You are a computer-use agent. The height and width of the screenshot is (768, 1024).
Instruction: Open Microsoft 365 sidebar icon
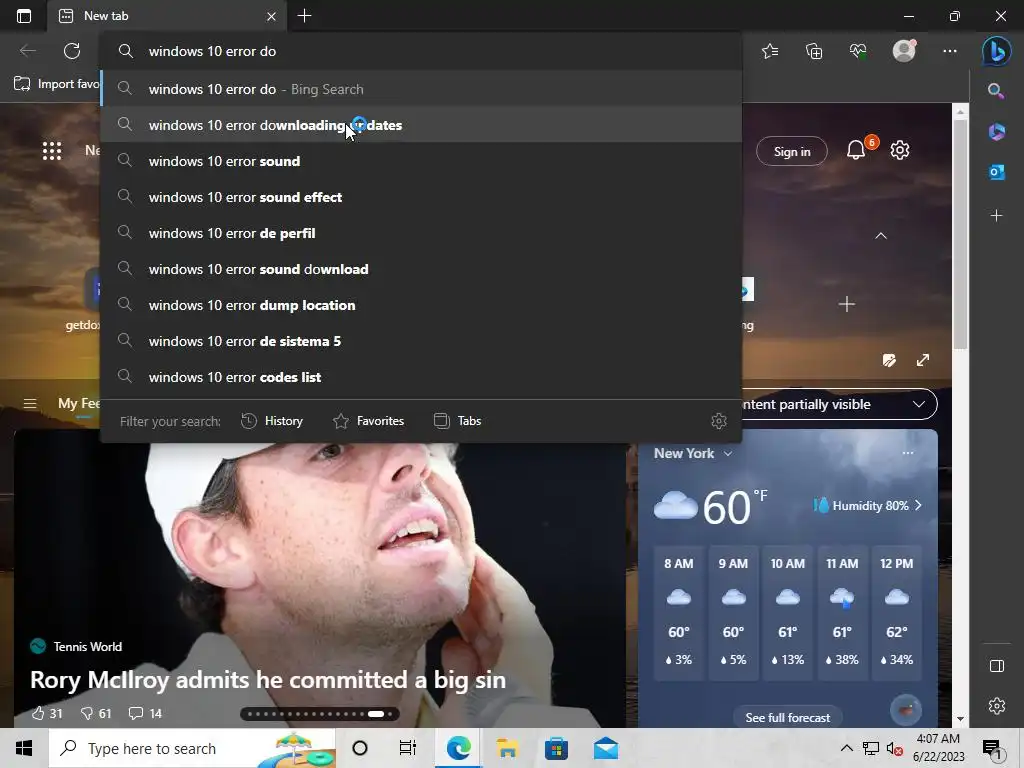(x=997, y=131)
